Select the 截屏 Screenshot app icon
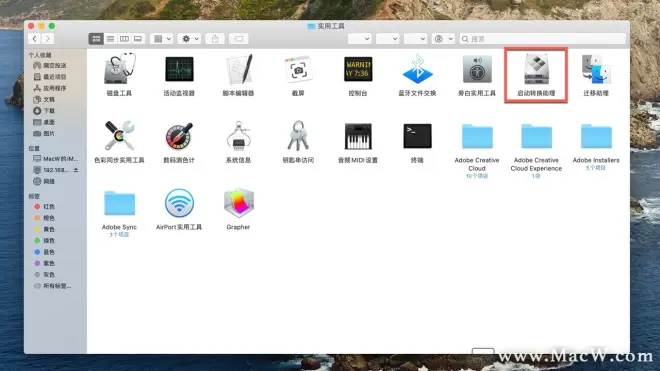Image resolution: width=660 pixels, height=371 pixels. click(x=298, y=69)
